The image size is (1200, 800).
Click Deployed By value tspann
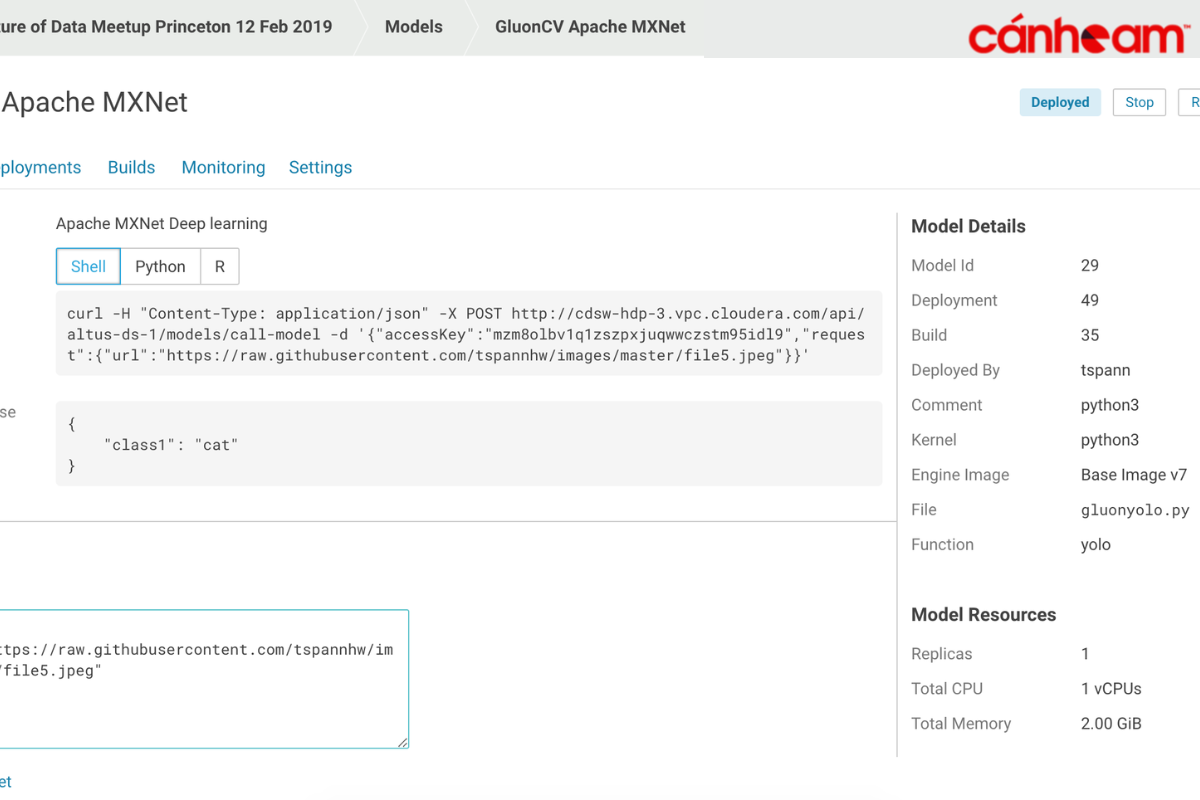[x=1105, y=370]
